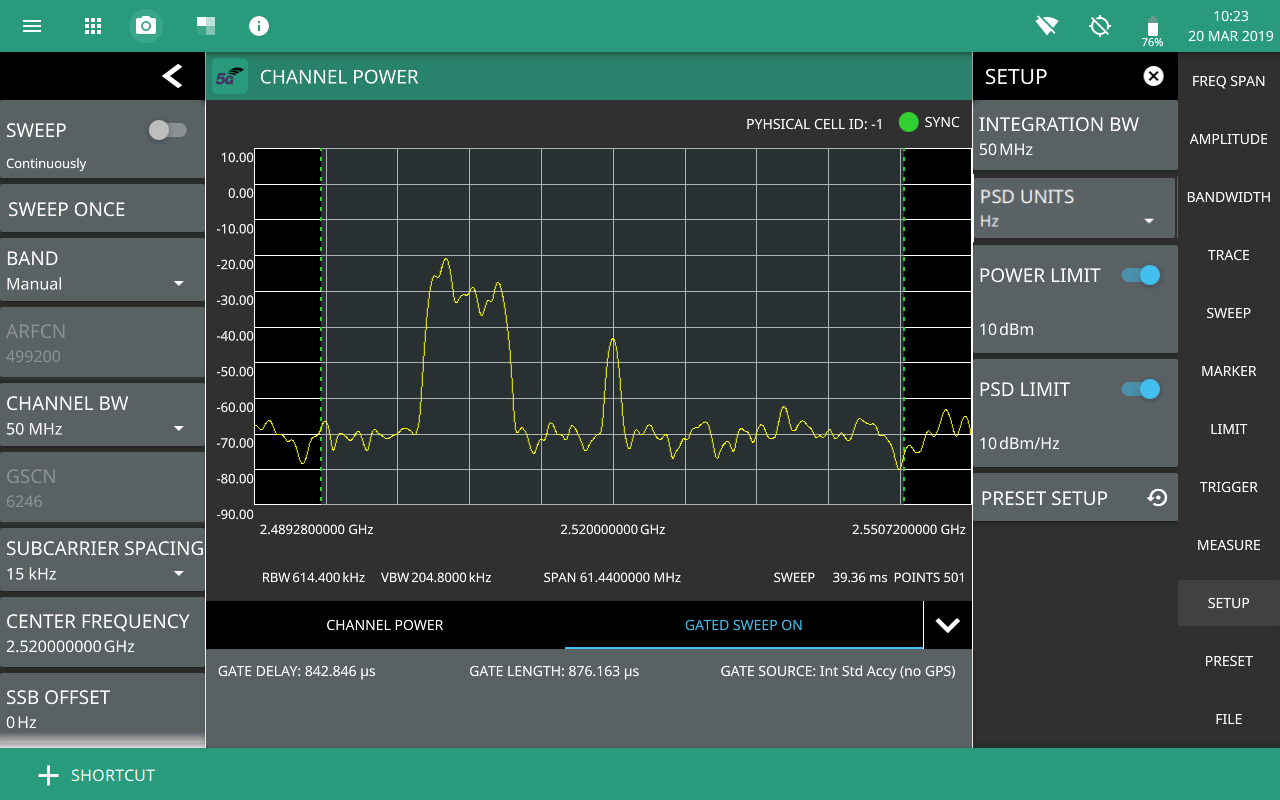Take a screenshot with camera icon
This screenshot has height=800, width=1280.
coord(146,26)
